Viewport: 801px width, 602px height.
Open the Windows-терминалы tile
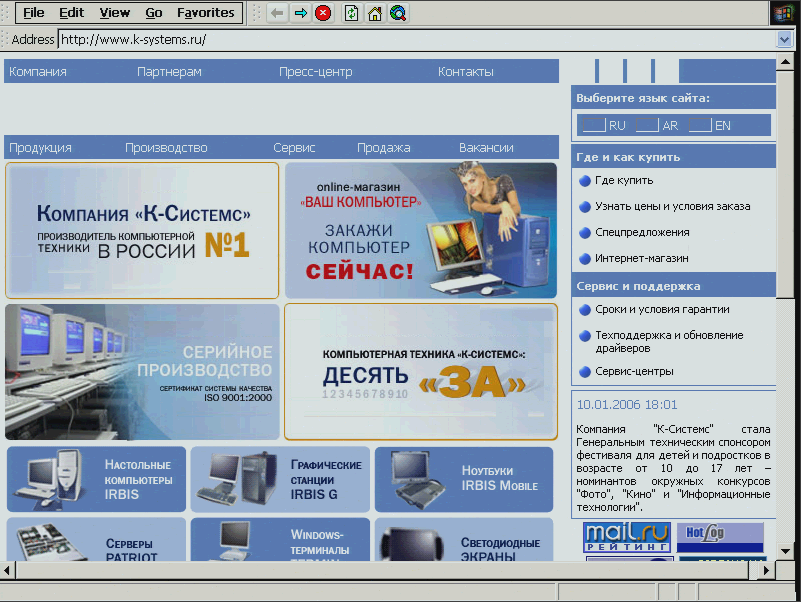coord(280,540)
